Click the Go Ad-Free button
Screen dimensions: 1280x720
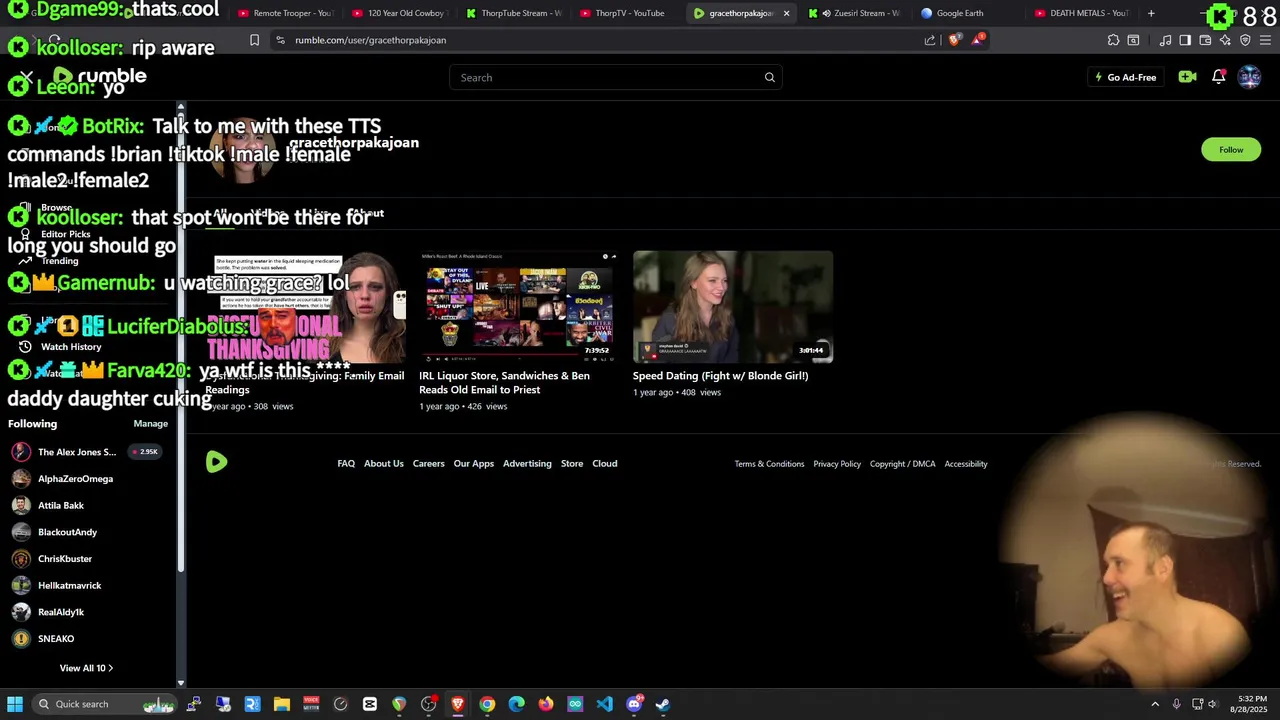click(1125, 77)
